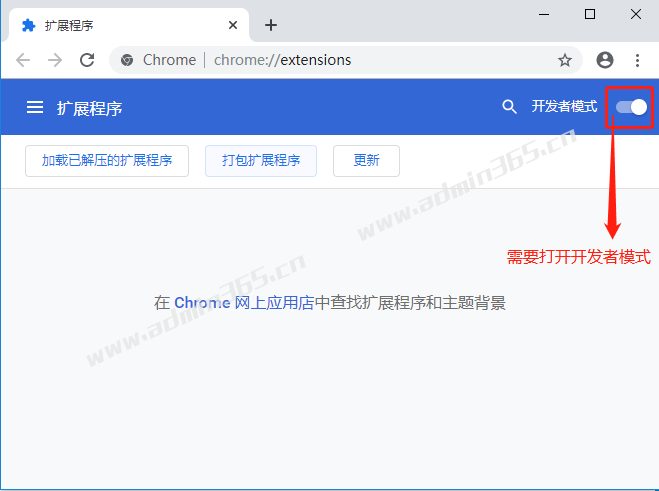Bookmark this page with the star icon
The width and height of the screenshot is (659, 491).
(x=564, y=60)
